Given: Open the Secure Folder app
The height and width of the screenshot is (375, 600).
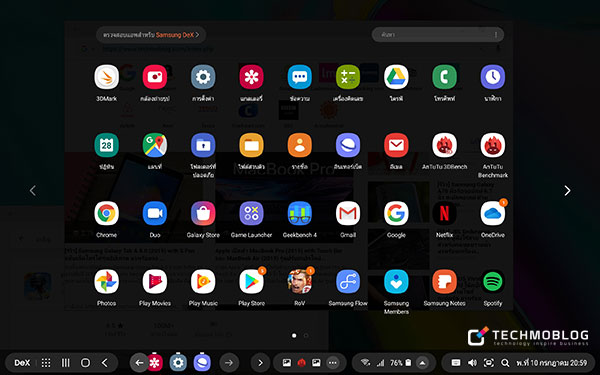Looking at the screenshot, I should coord(203,145).
